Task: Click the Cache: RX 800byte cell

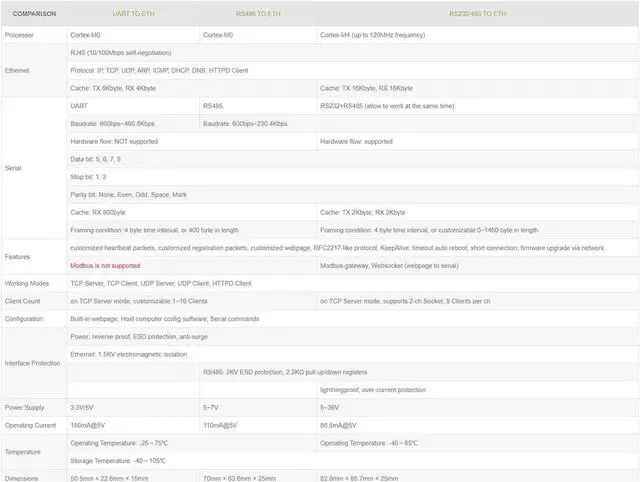Action: [x=192, y=213]
